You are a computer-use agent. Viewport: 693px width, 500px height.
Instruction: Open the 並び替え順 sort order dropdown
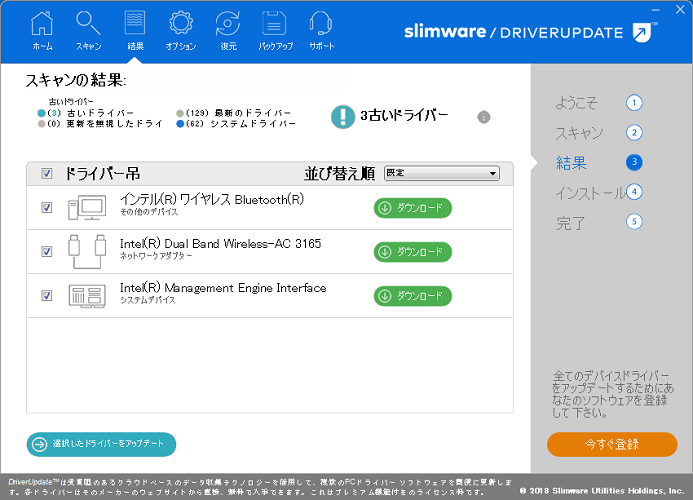[x=442, y=173]
